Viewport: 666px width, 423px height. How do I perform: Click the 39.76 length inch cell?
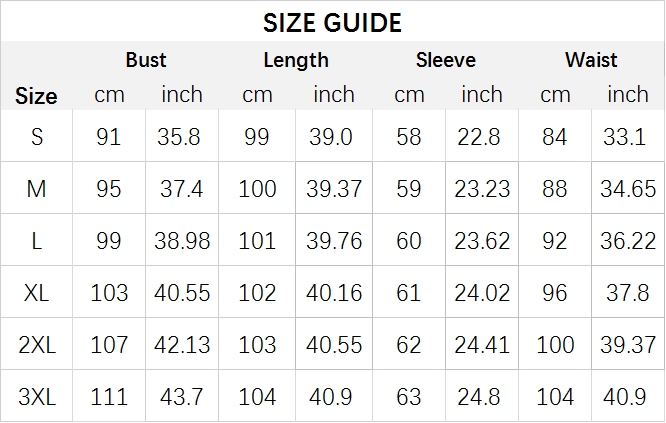point(334,241)
